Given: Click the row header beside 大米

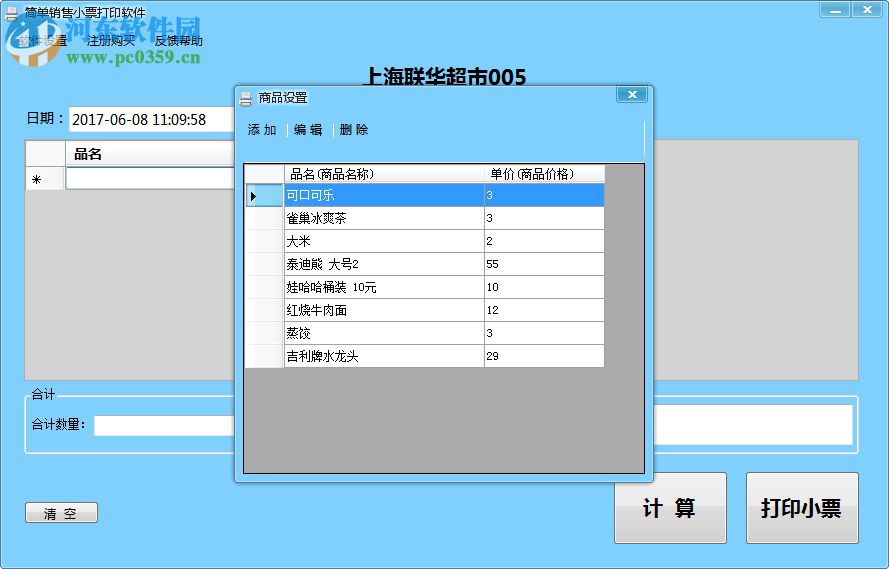Looking at the screenshot, I should (264, 241).
